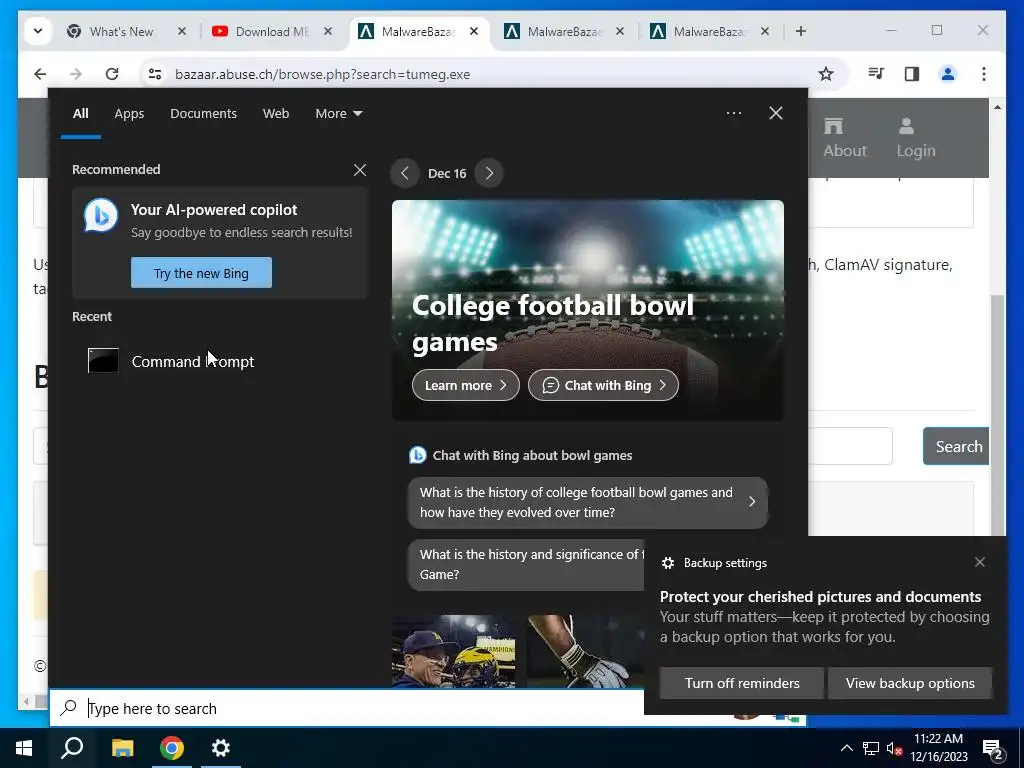Close the Windows search panel

point(776,113)
